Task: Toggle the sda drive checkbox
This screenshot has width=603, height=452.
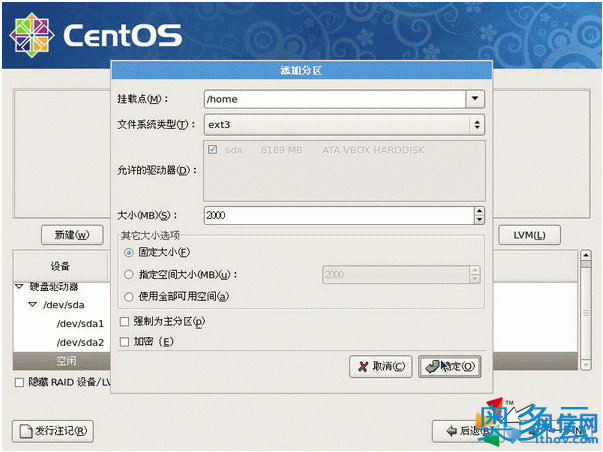Action: pos(212,149)
